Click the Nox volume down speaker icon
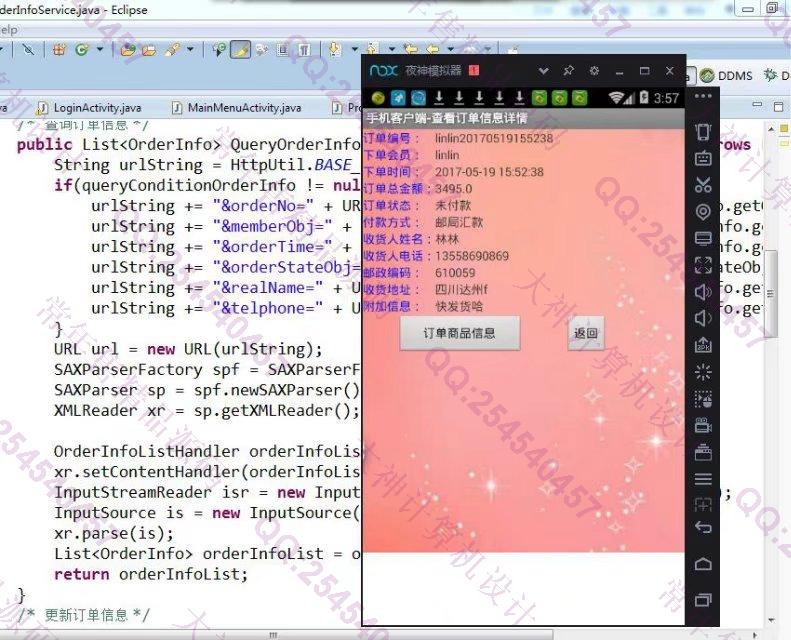Image resolution: width=791 pixels, height=640 pixels. 703,318
